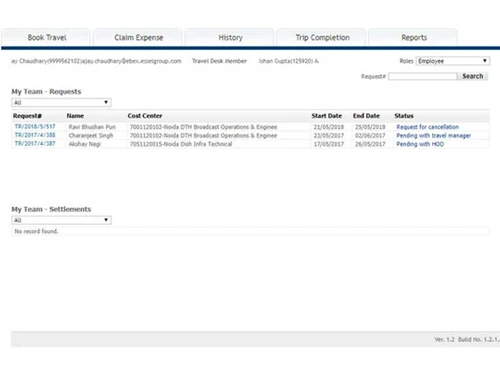Click the Search button
The height and width of the screenshot is (375, 500).
tap(473, 76)
